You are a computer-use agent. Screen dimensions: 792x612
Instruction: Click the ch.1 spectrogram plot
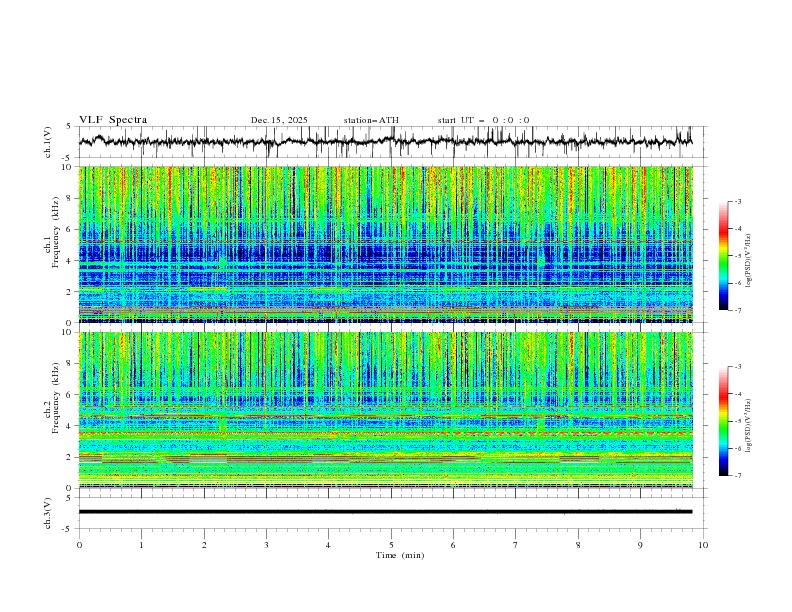pyautogui.click(x=385, y=244)
